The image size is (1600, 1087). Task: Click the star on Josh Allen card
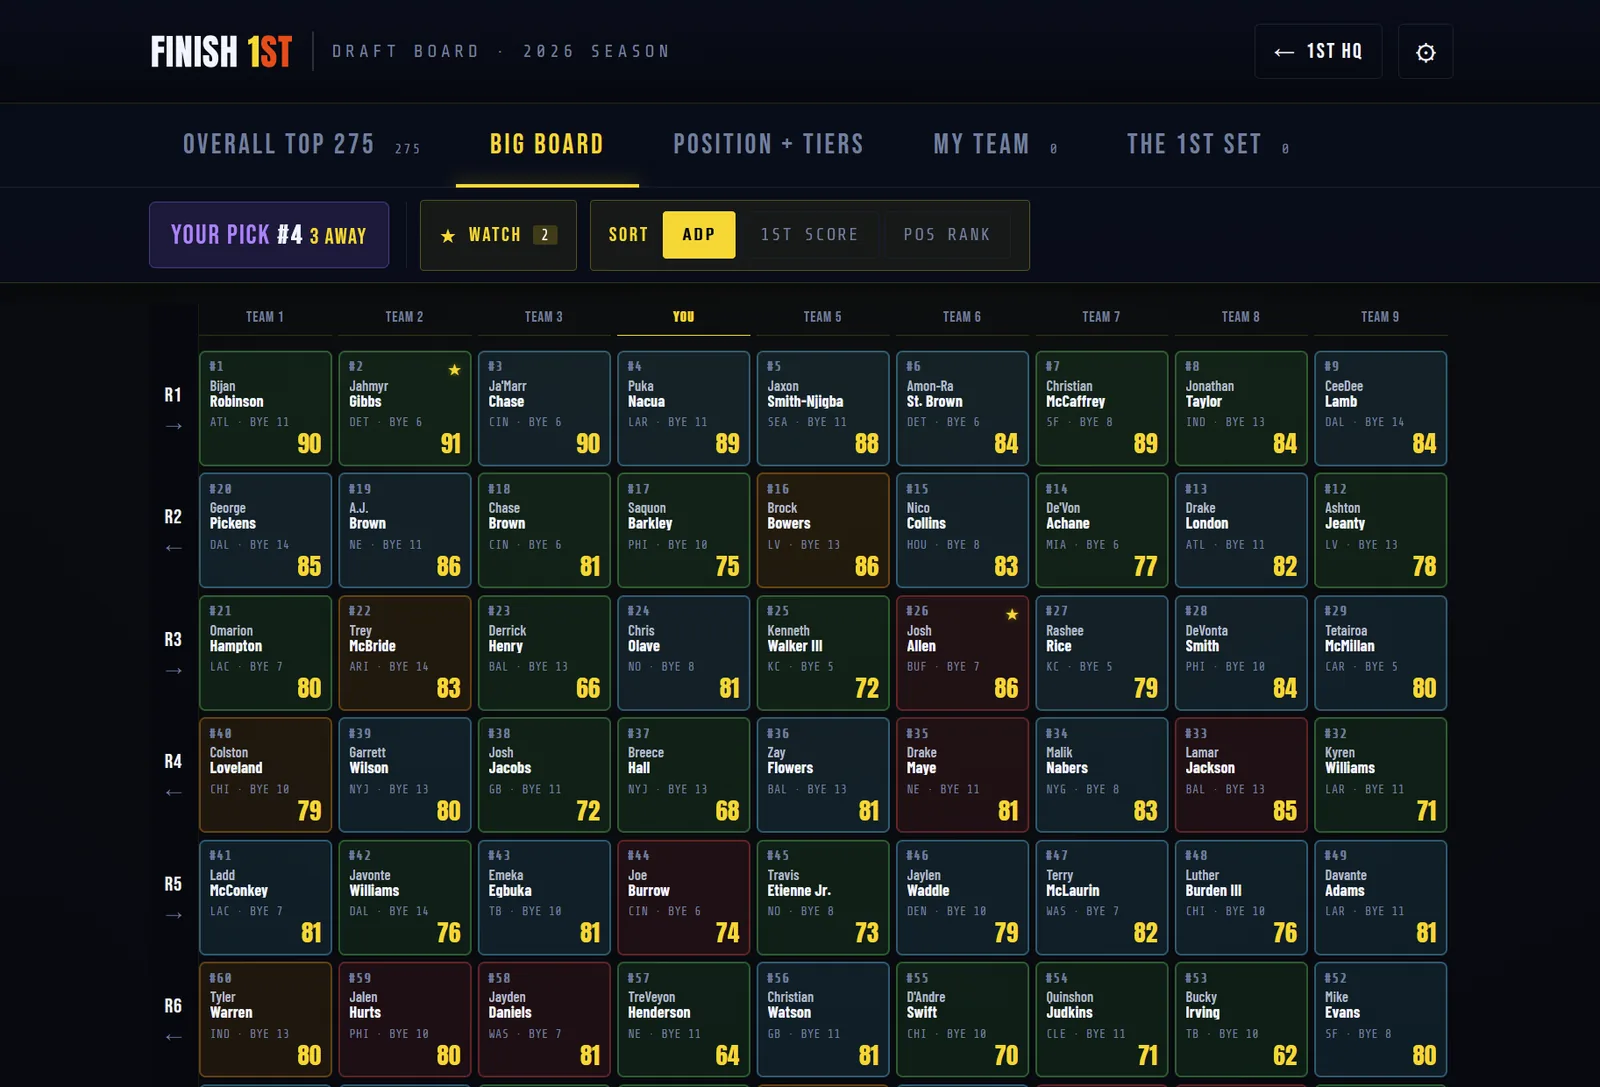coord(1012,614)
